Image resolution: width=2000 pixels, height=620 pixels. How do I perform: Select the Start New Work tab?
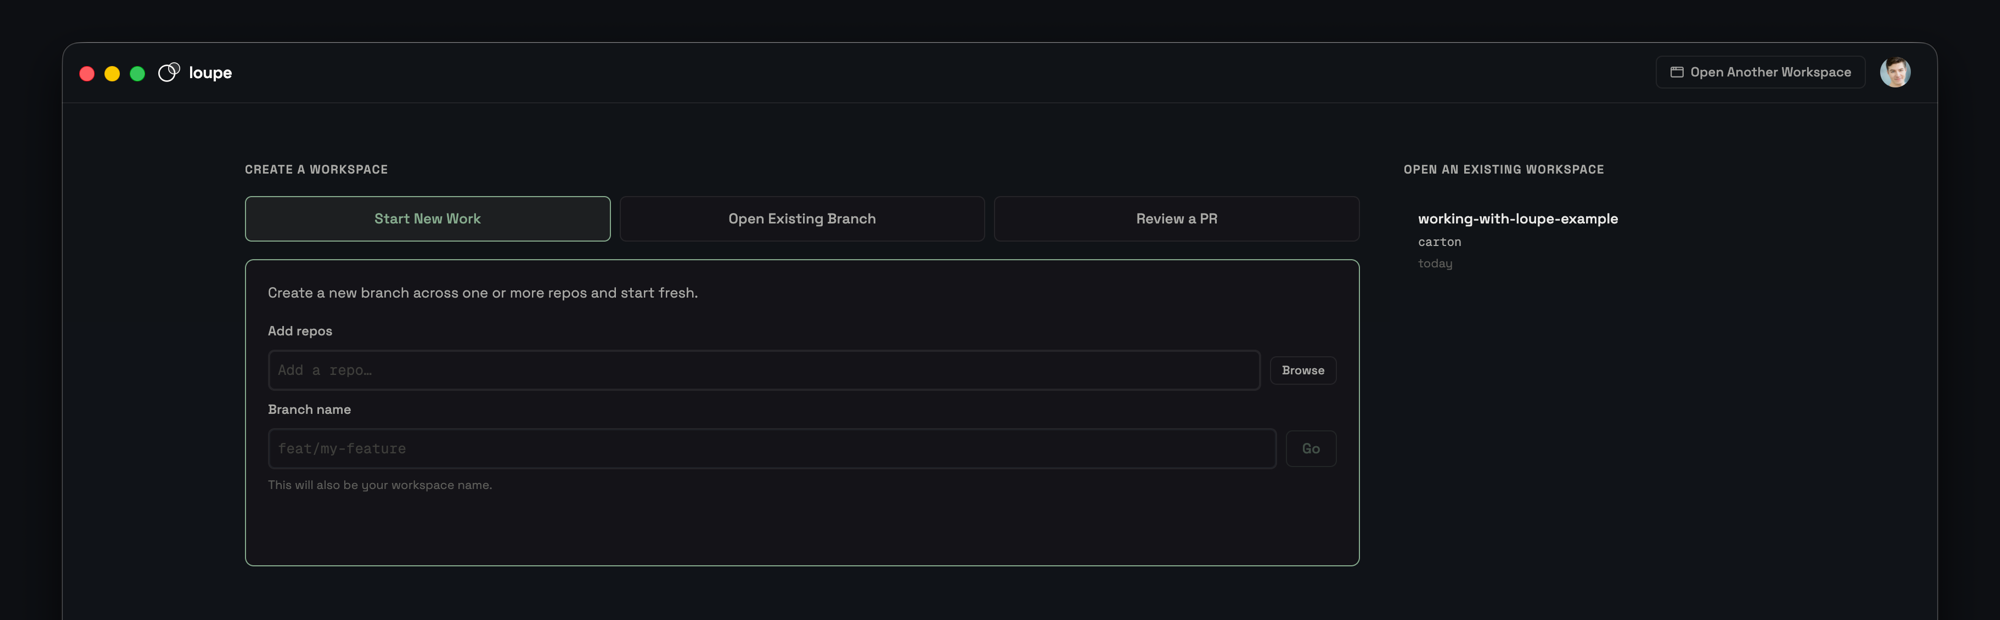pos(427,218)
